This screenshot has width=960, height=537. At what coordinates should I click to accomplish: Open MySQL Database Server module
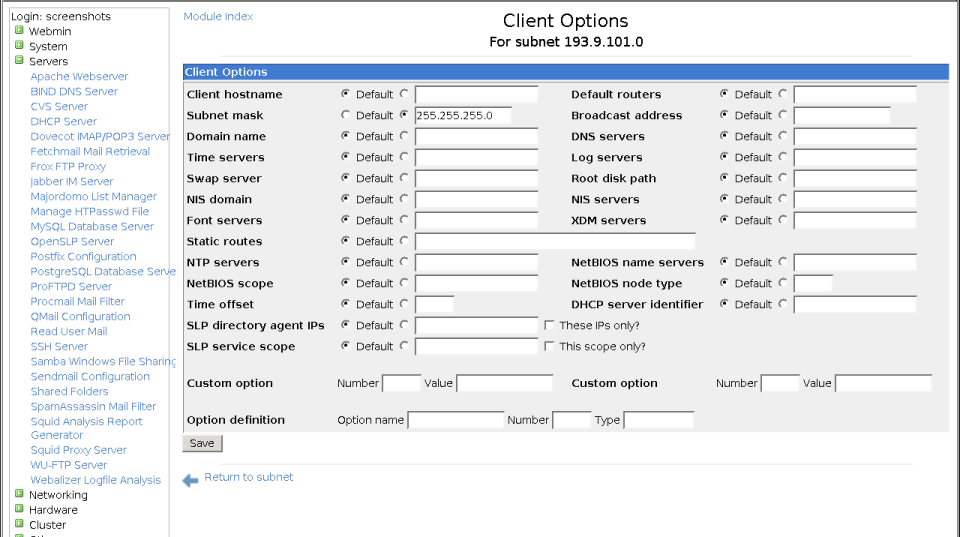(92, 227)
